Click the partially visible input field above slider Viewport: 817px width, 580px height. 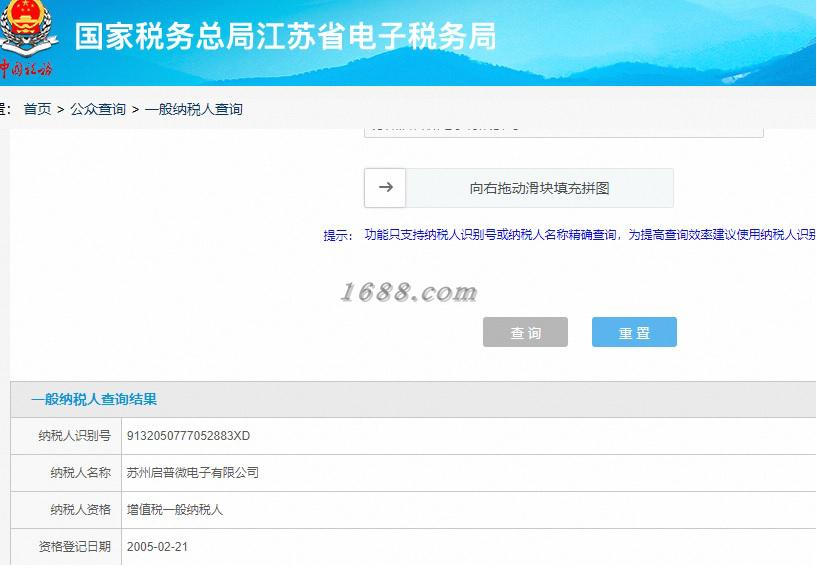tap(564, 132)
